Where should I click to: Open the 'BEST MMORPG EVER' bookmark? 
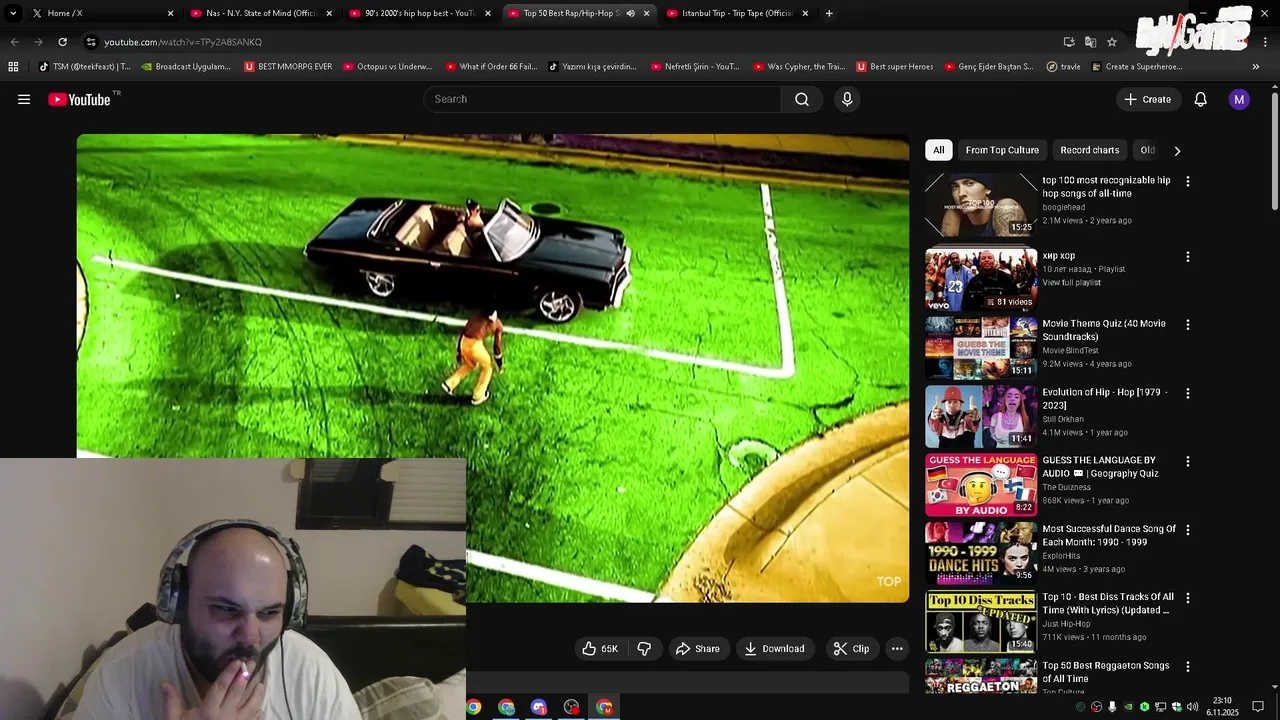tap(288, 67)
